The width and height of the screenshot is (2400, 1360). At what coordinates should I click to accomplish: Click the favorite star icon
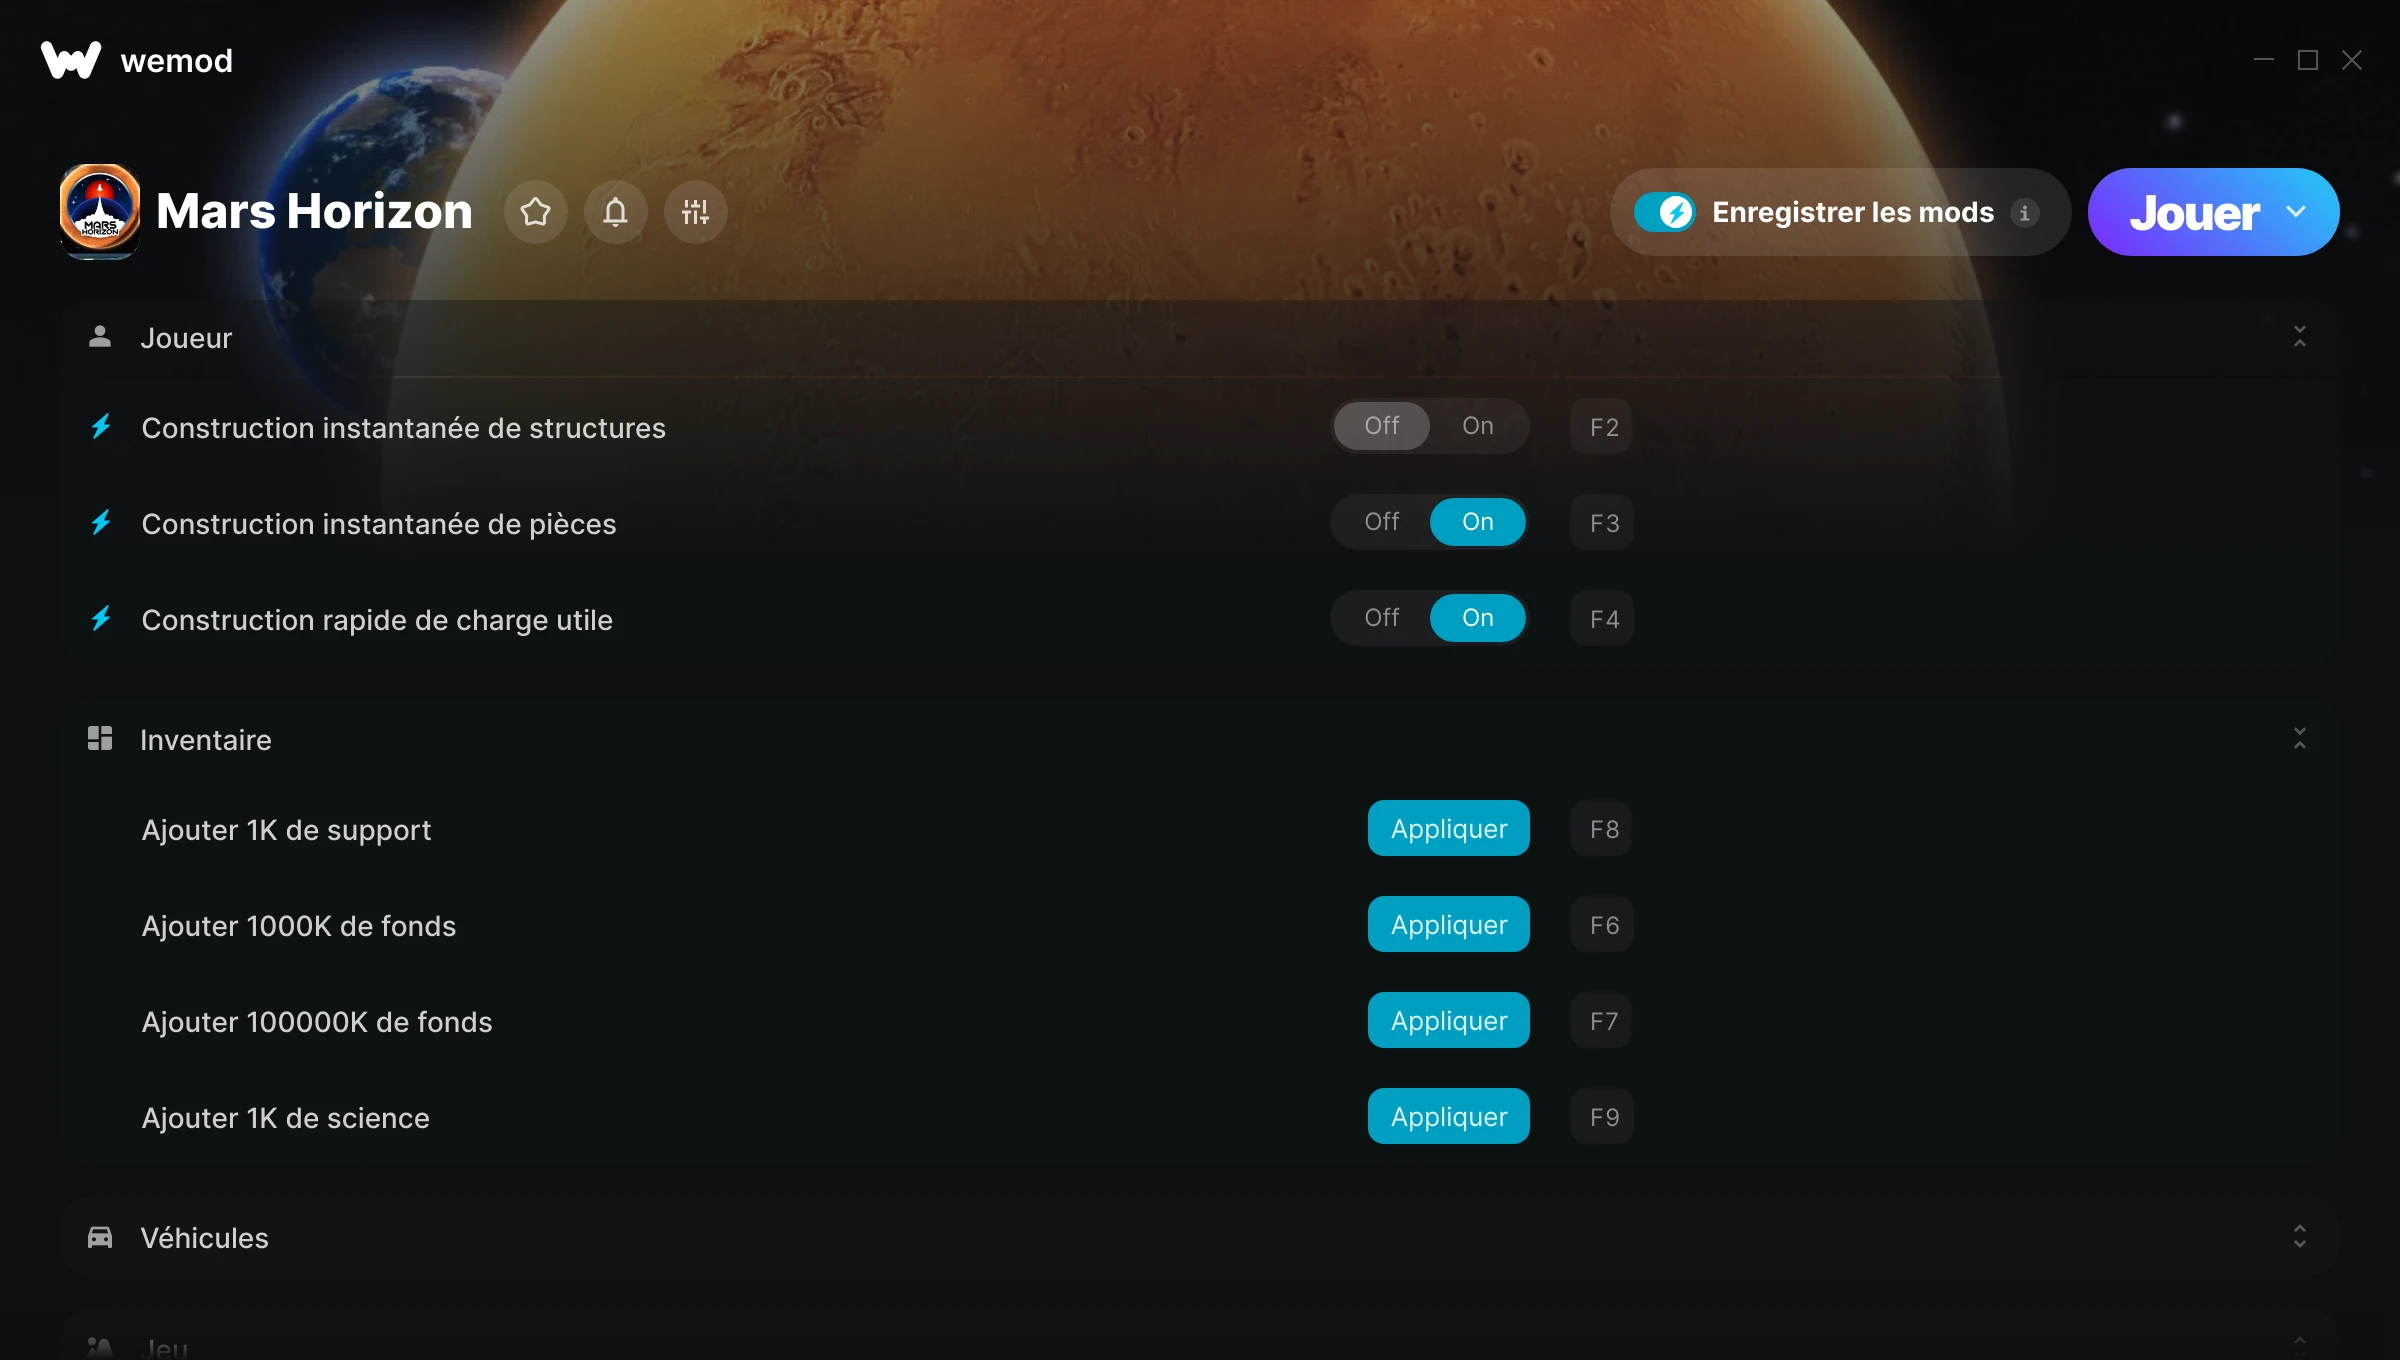point(535,212)
